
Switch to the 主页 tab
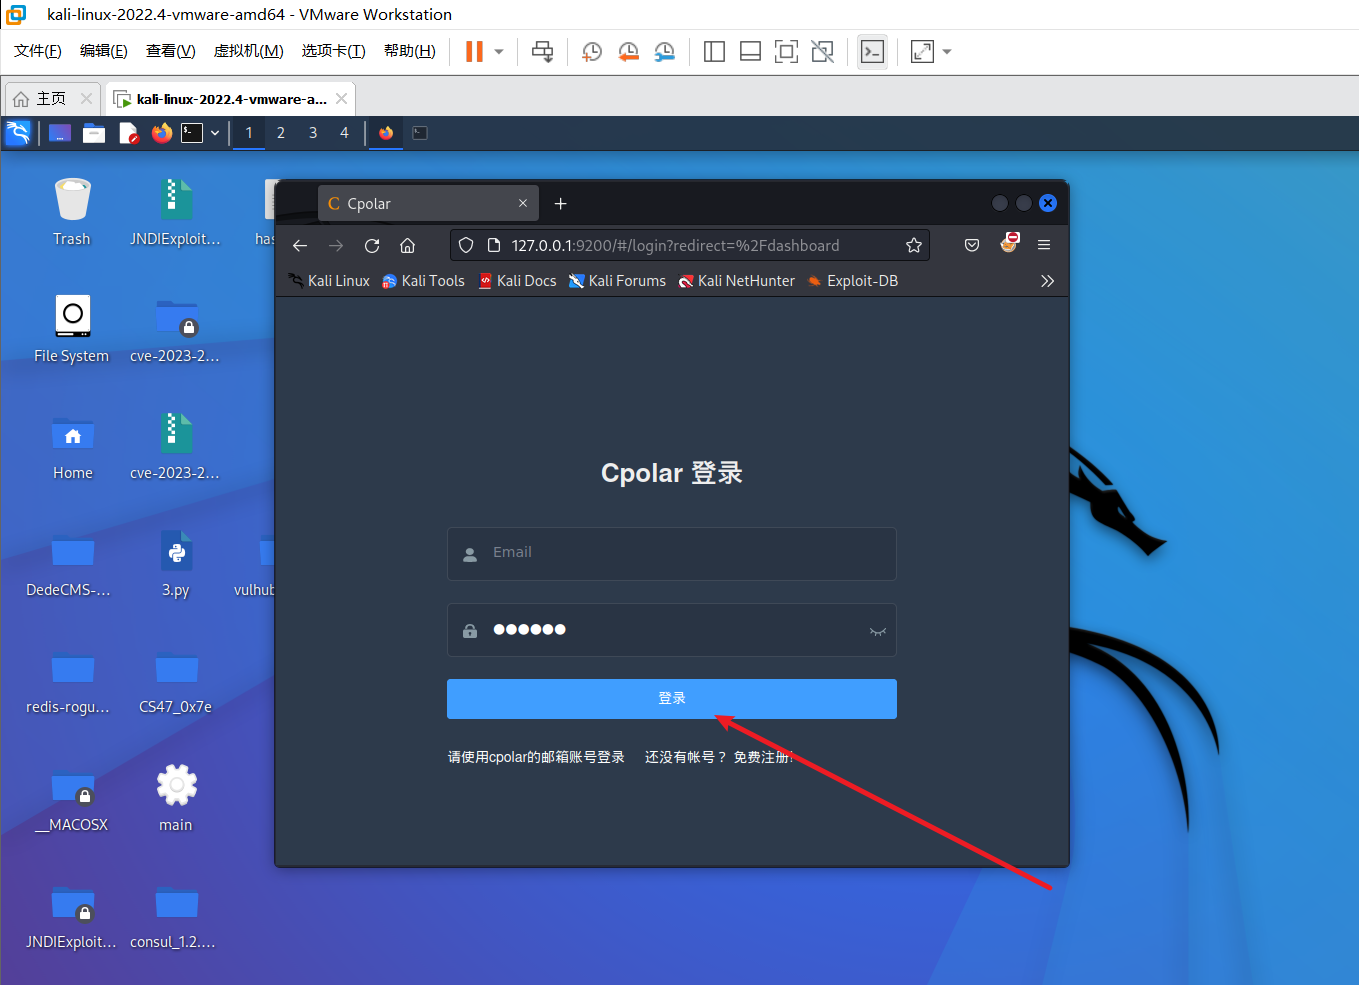50,99
